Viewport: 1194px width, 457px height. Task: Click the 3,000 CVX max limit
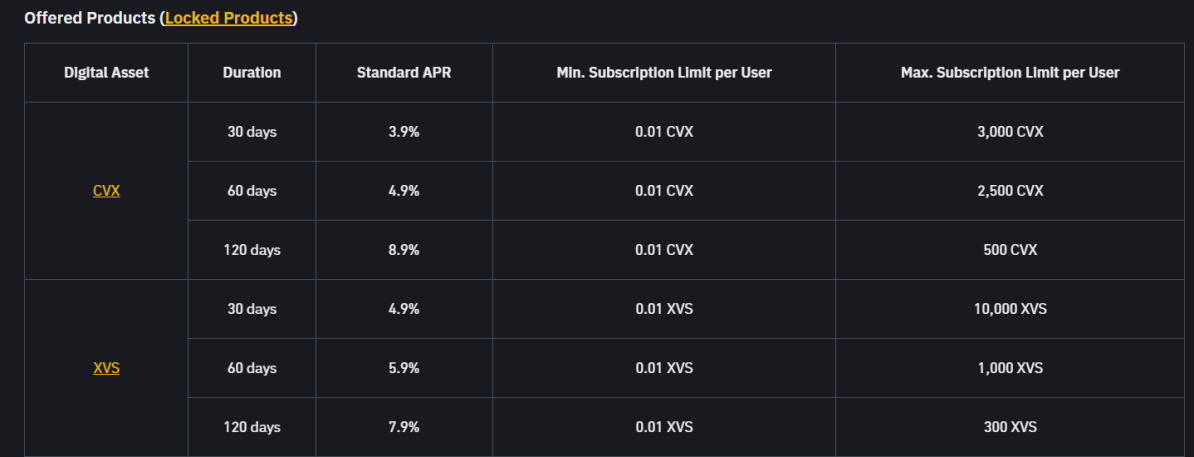(x=1010, y=132)
